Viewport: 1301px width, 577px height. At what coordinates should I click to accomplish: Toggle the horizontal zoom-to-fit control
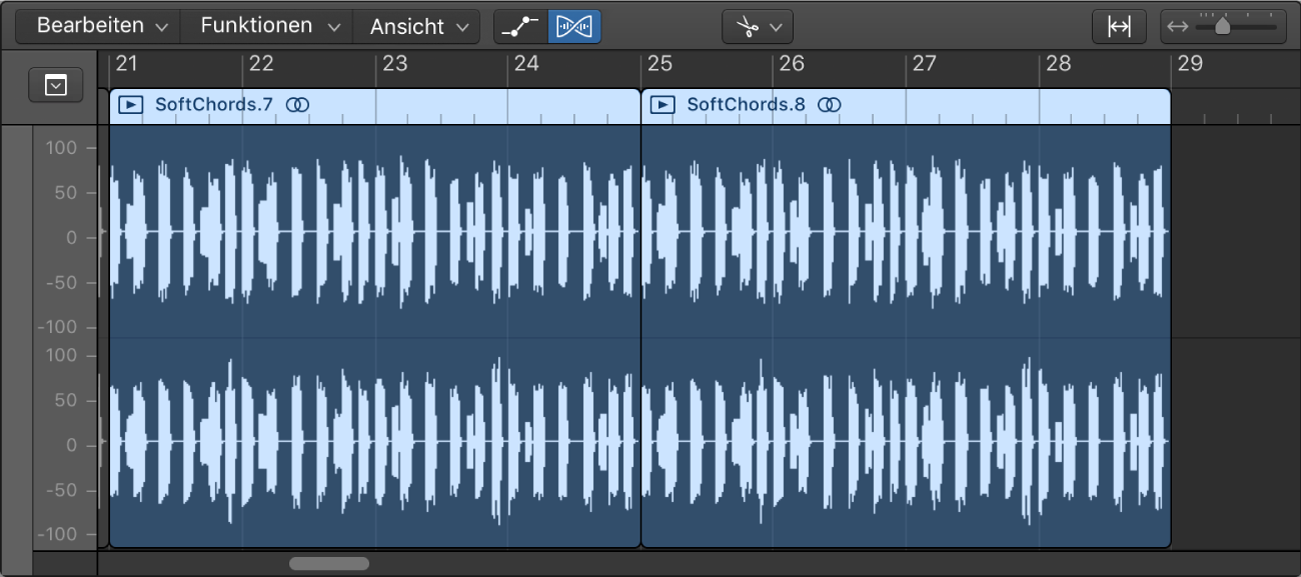click(1119, 26)
